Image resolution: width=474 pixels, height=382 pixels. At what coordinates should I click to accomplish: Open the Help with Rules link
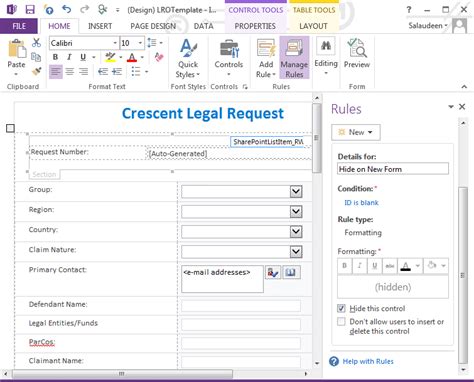(368, 361)
